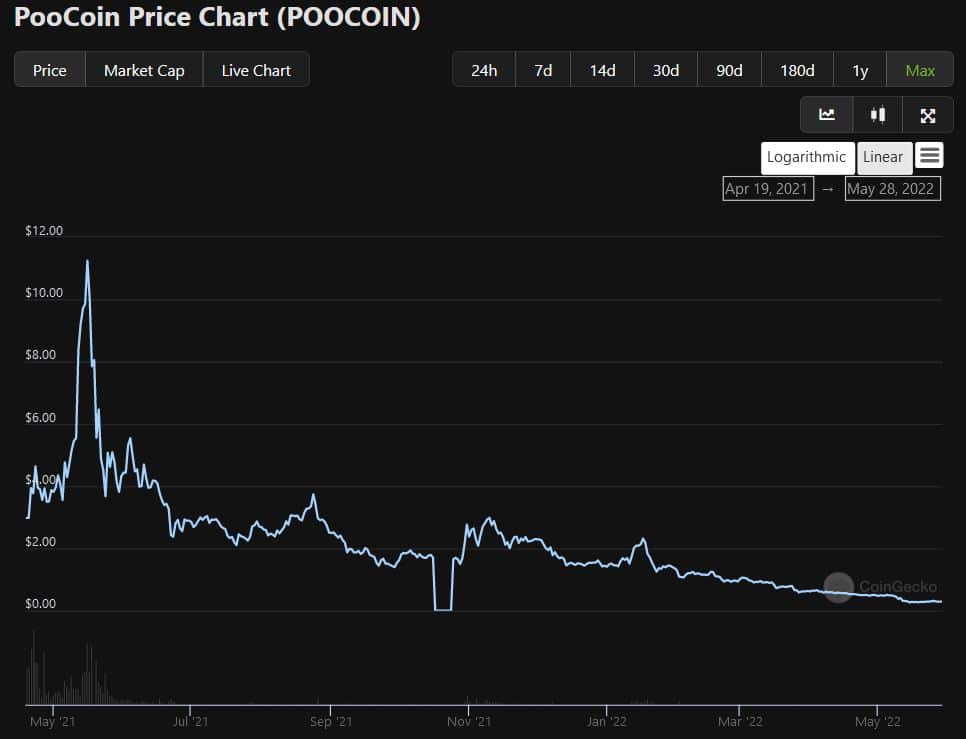Image resolution: width=966 pixels, height=739 pixels.
Task: Set time range to 7d
Action: 543,70
